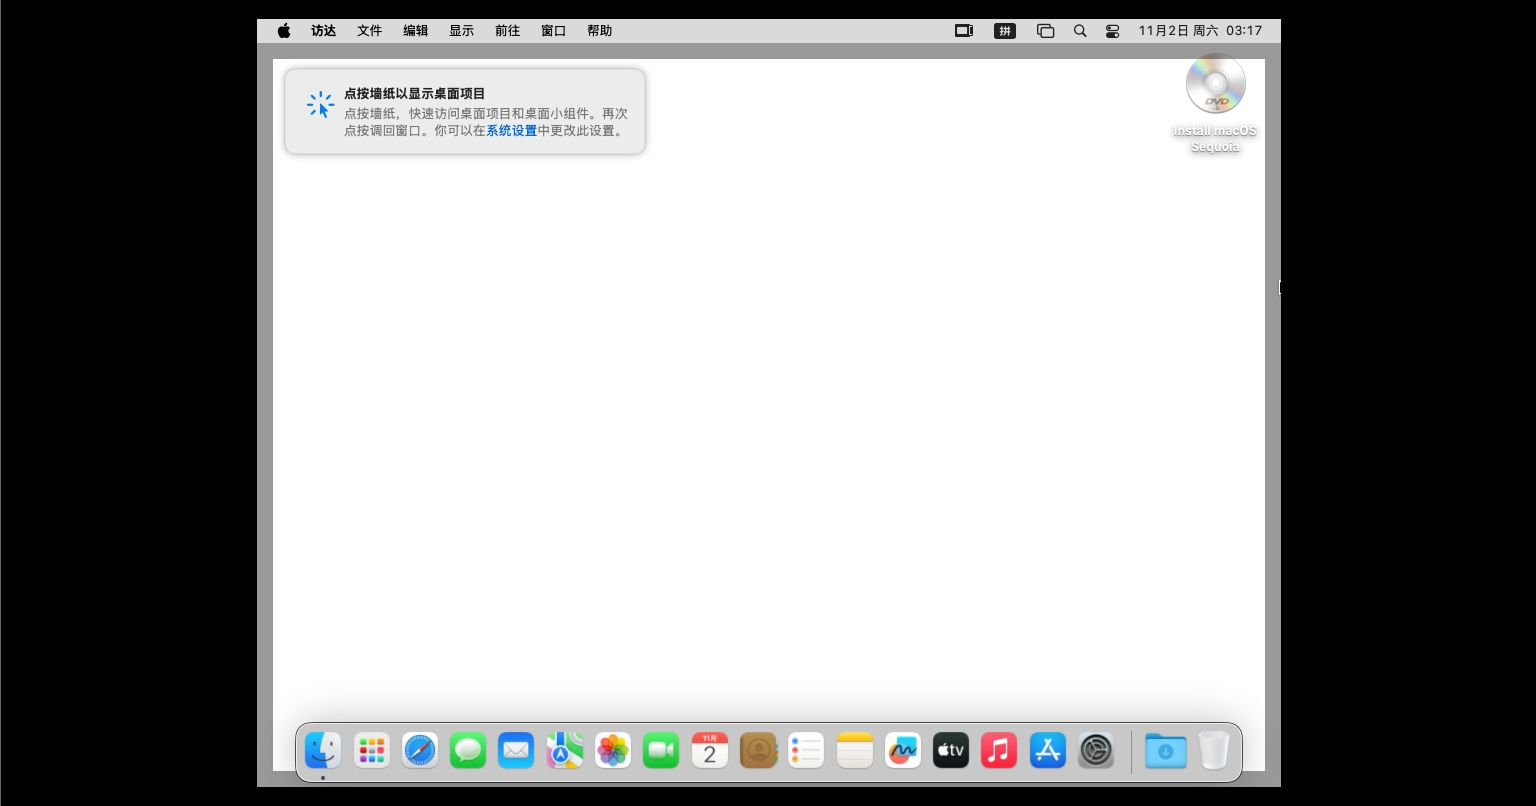The width and height of the screenshot is (1536, 806).
Task: Open System Settings gear in Dock
Action: point(1096,750)
